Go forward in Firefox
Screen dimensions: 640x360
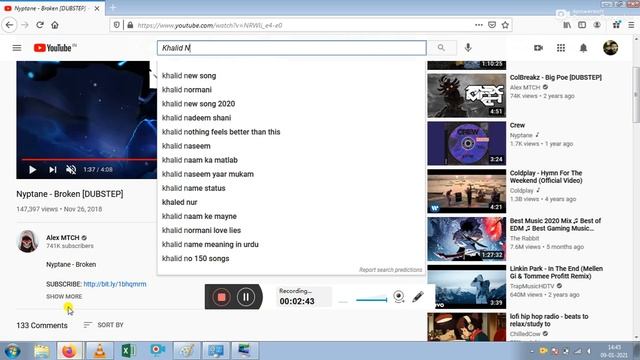pyautogui.click(x=25, y=25)
